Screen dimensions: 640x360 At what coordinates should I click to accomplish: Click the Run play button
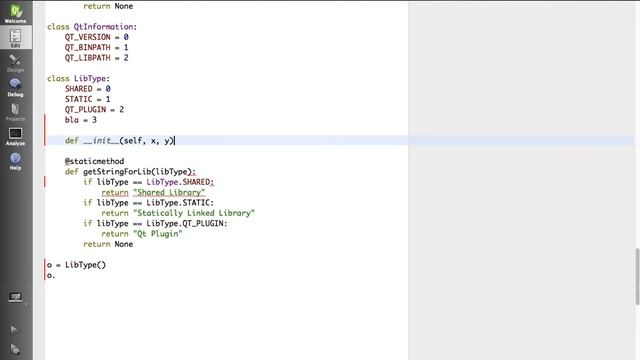coord(14,329)
